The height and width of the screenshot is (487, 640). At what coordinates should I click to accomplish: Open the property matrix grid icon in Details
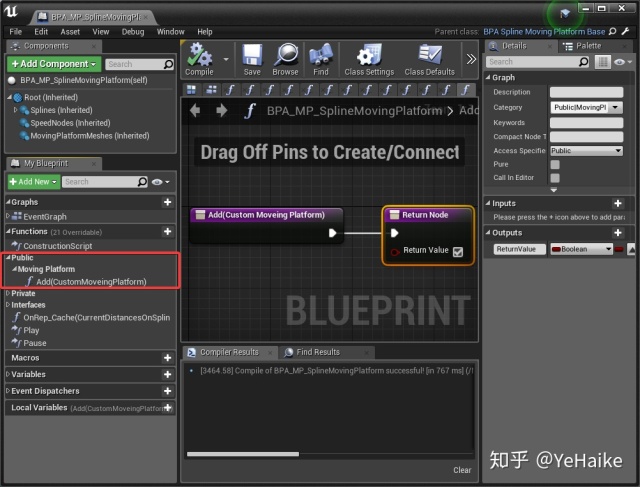tap(602, 62)
